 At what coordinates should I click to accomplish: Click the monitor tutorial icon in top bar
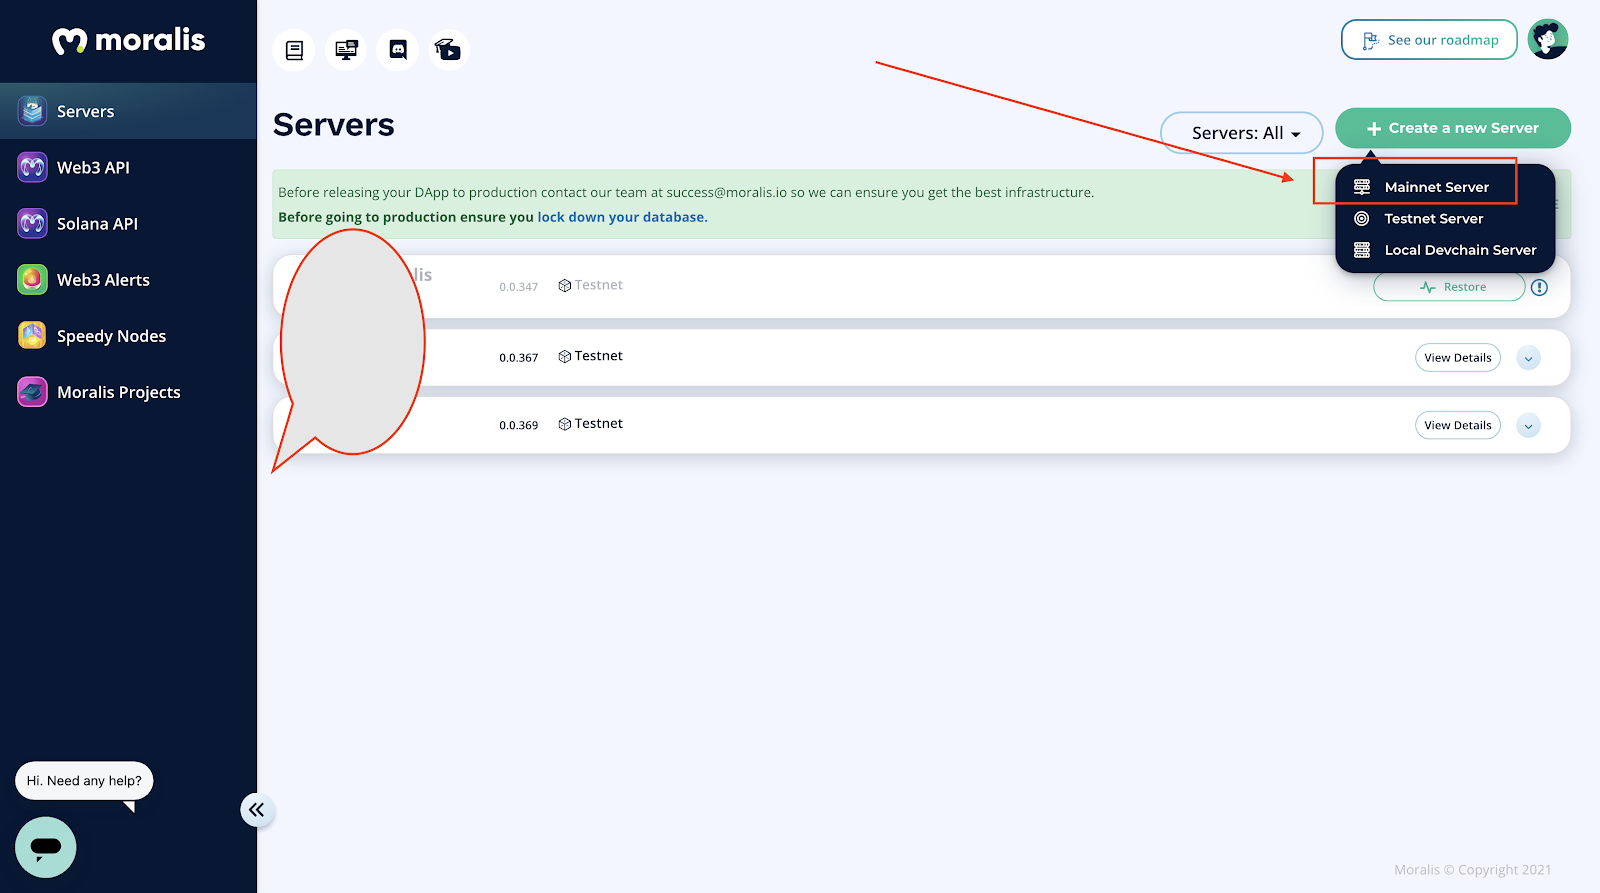[x=346, y=50]
